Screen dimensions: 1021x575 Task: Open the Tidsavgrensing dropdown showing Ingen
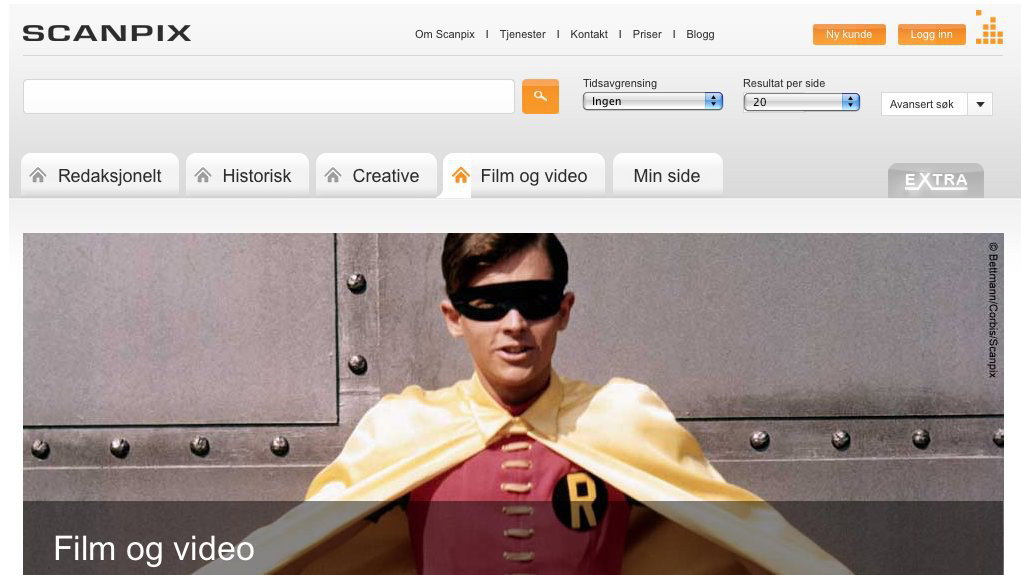(652, 101)
